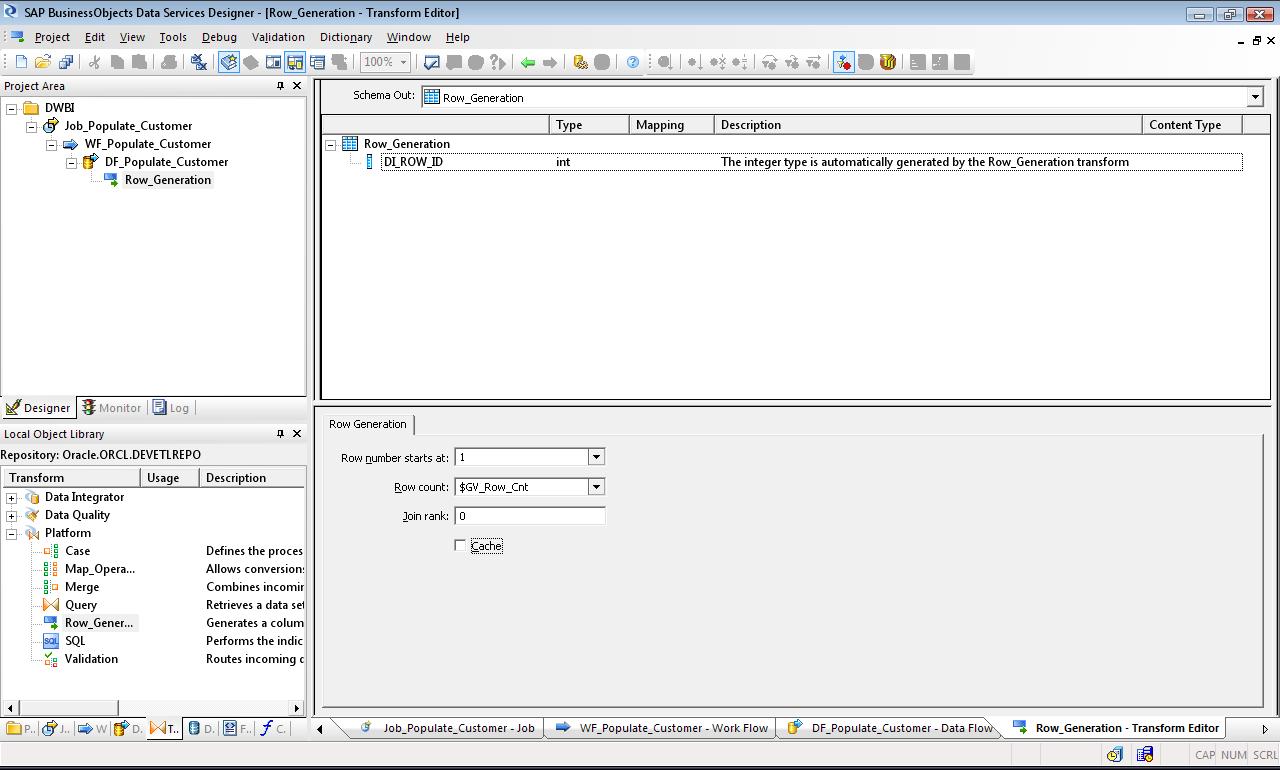Select the Validation transform in the library
The width and height of the screenshot is (1280, 770).
[91, 659]
